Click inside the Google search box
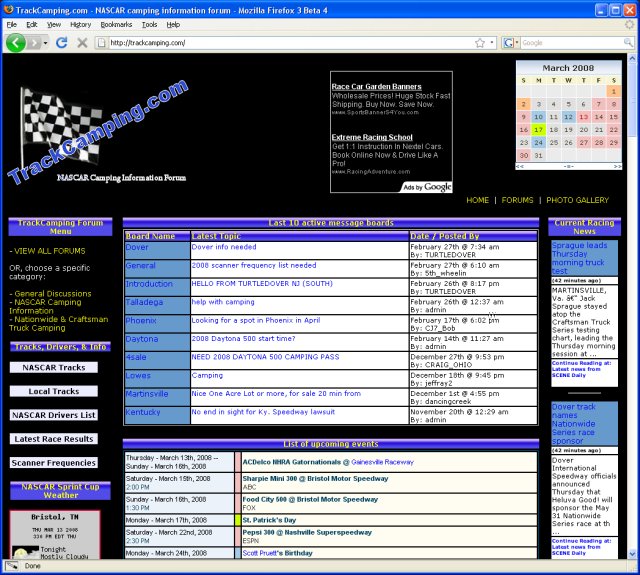This screenshot has width=640, height=575. (571, 42)
